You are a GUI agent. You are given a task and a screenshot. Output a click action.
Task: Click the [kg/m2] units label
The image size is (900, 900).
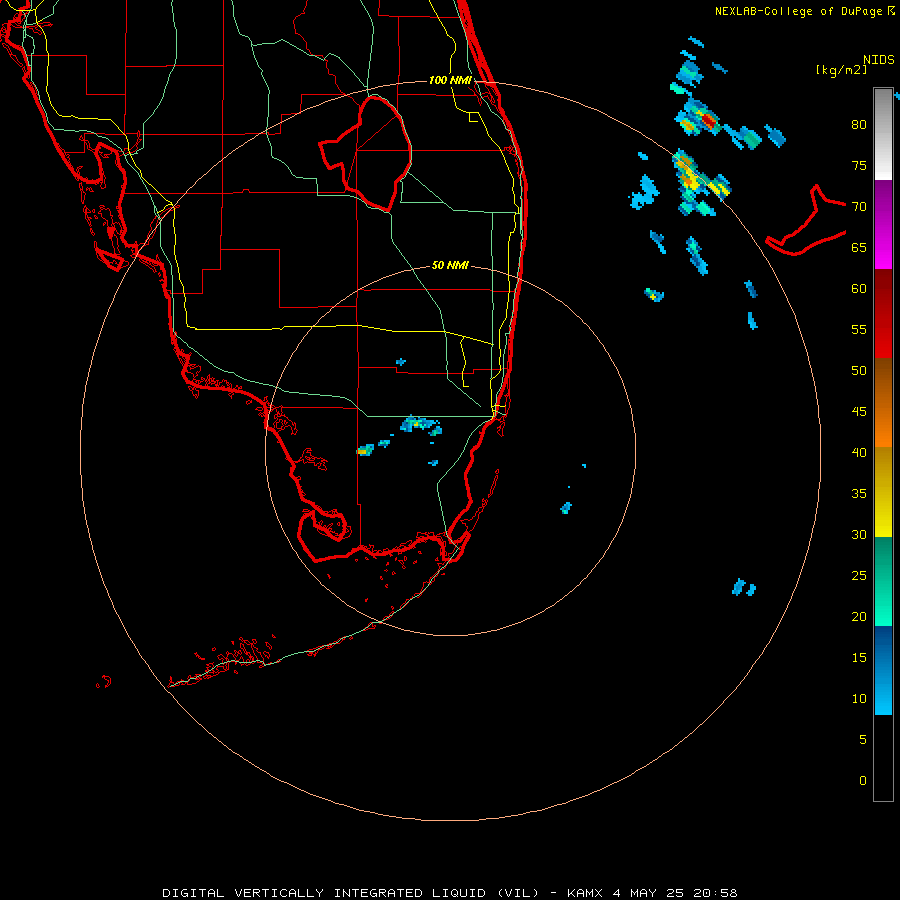pyautogui.click(x=841, y=70)
